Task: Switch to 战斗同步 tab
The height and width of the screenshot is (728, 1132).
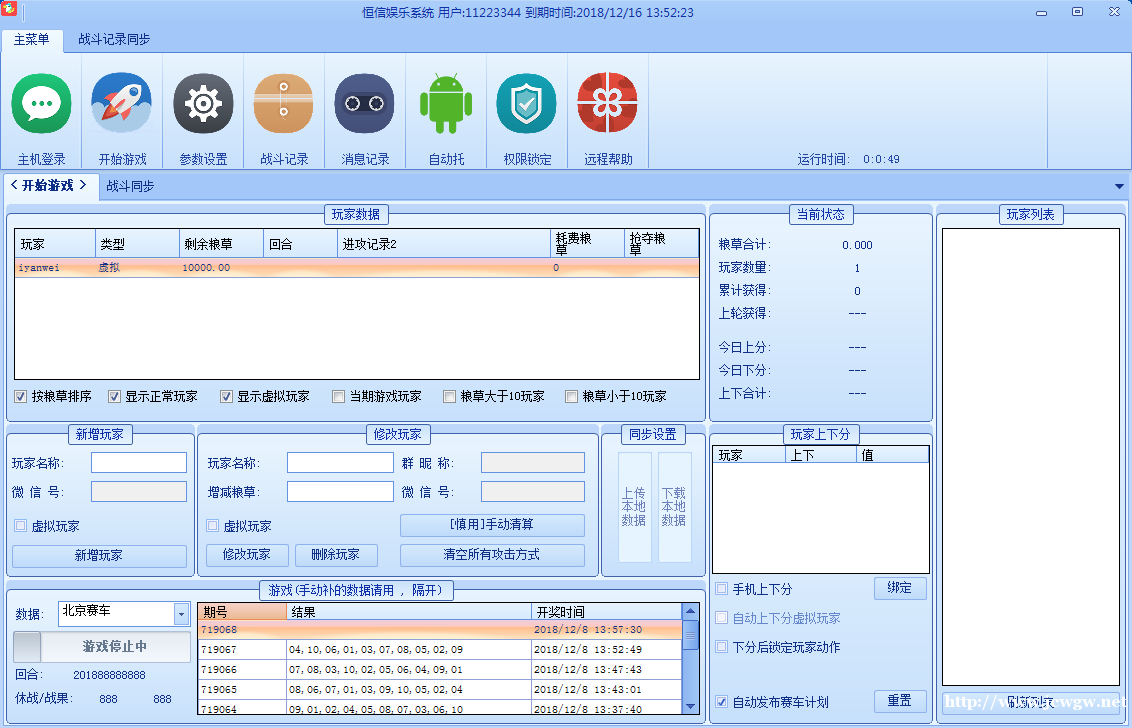Action: (131, 186)
